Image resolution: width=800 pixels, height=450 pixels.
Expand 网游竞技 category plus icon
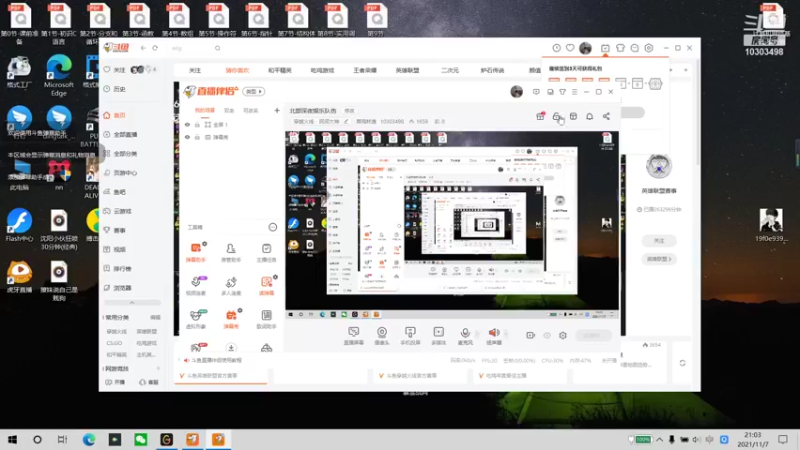coord(158,368)
